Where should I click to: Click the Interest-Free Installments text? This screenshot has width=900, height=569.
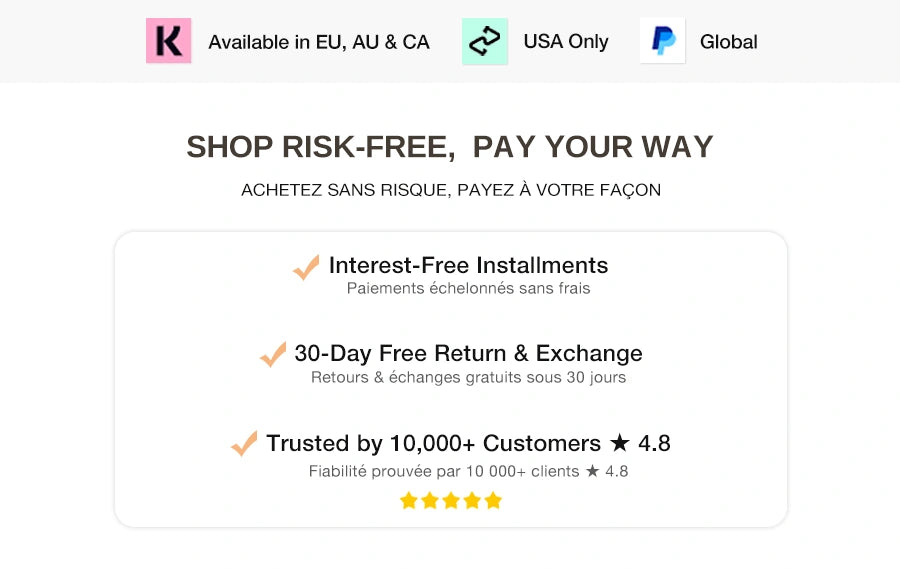point(468,265)
